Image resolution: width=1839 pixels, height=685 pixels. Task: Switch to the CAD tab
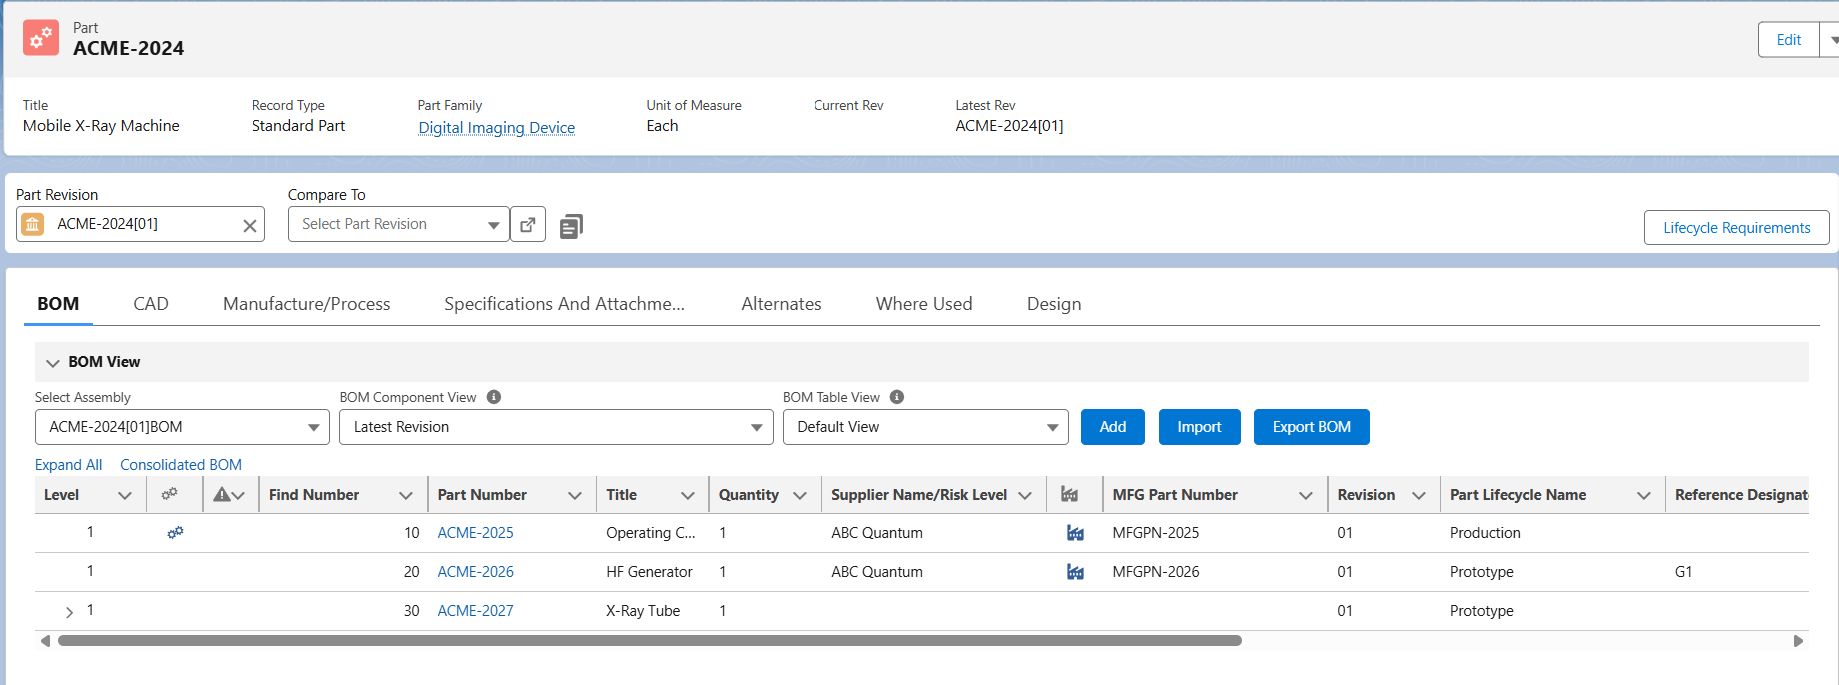[x=151, y=304]
